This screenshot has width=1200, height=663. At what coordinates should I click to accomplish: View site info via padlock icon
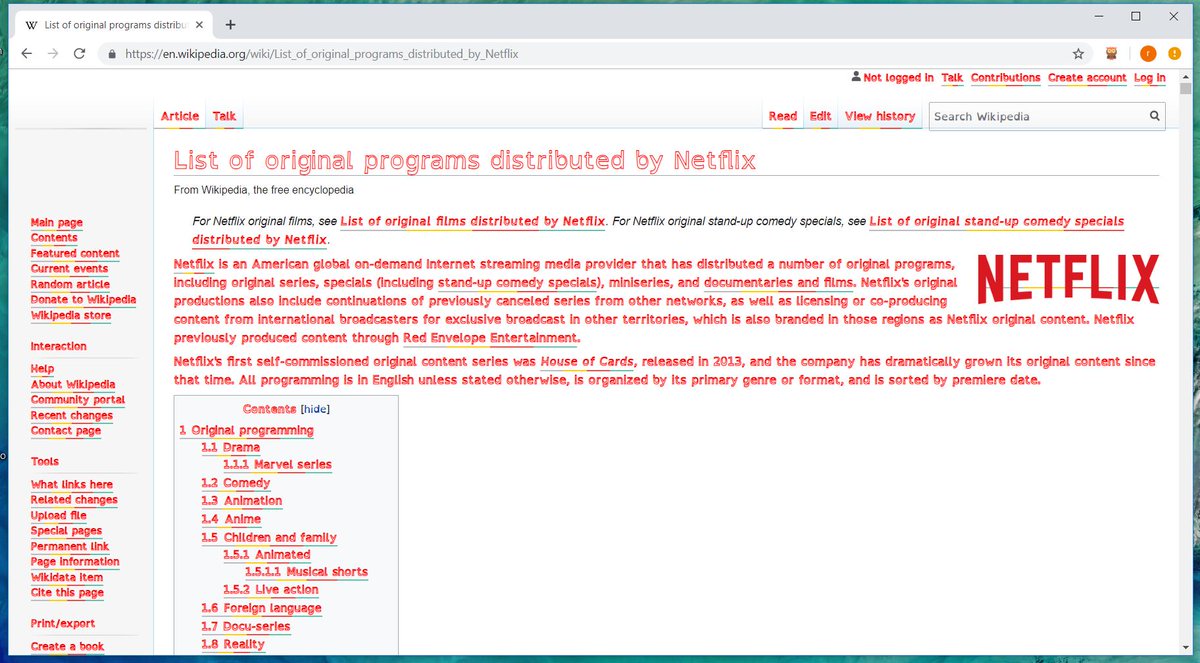point(112,54)
